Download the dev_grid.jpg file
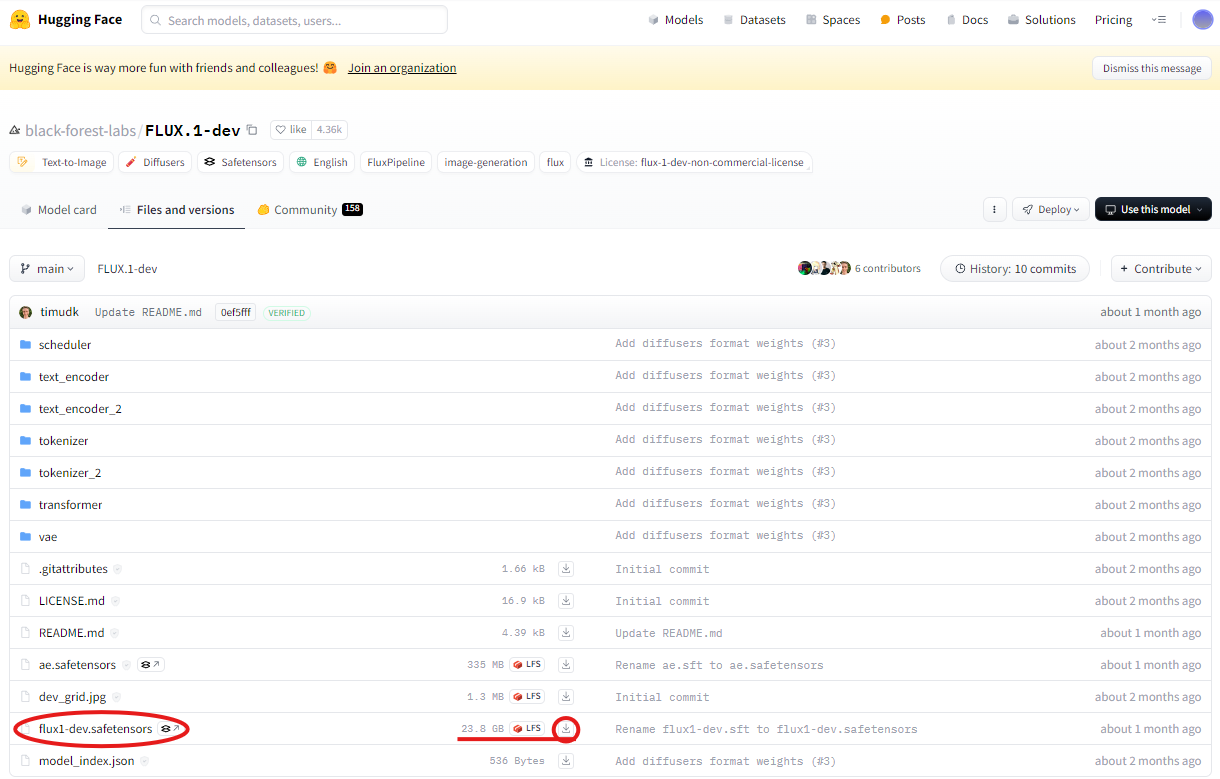 [566, 697]
